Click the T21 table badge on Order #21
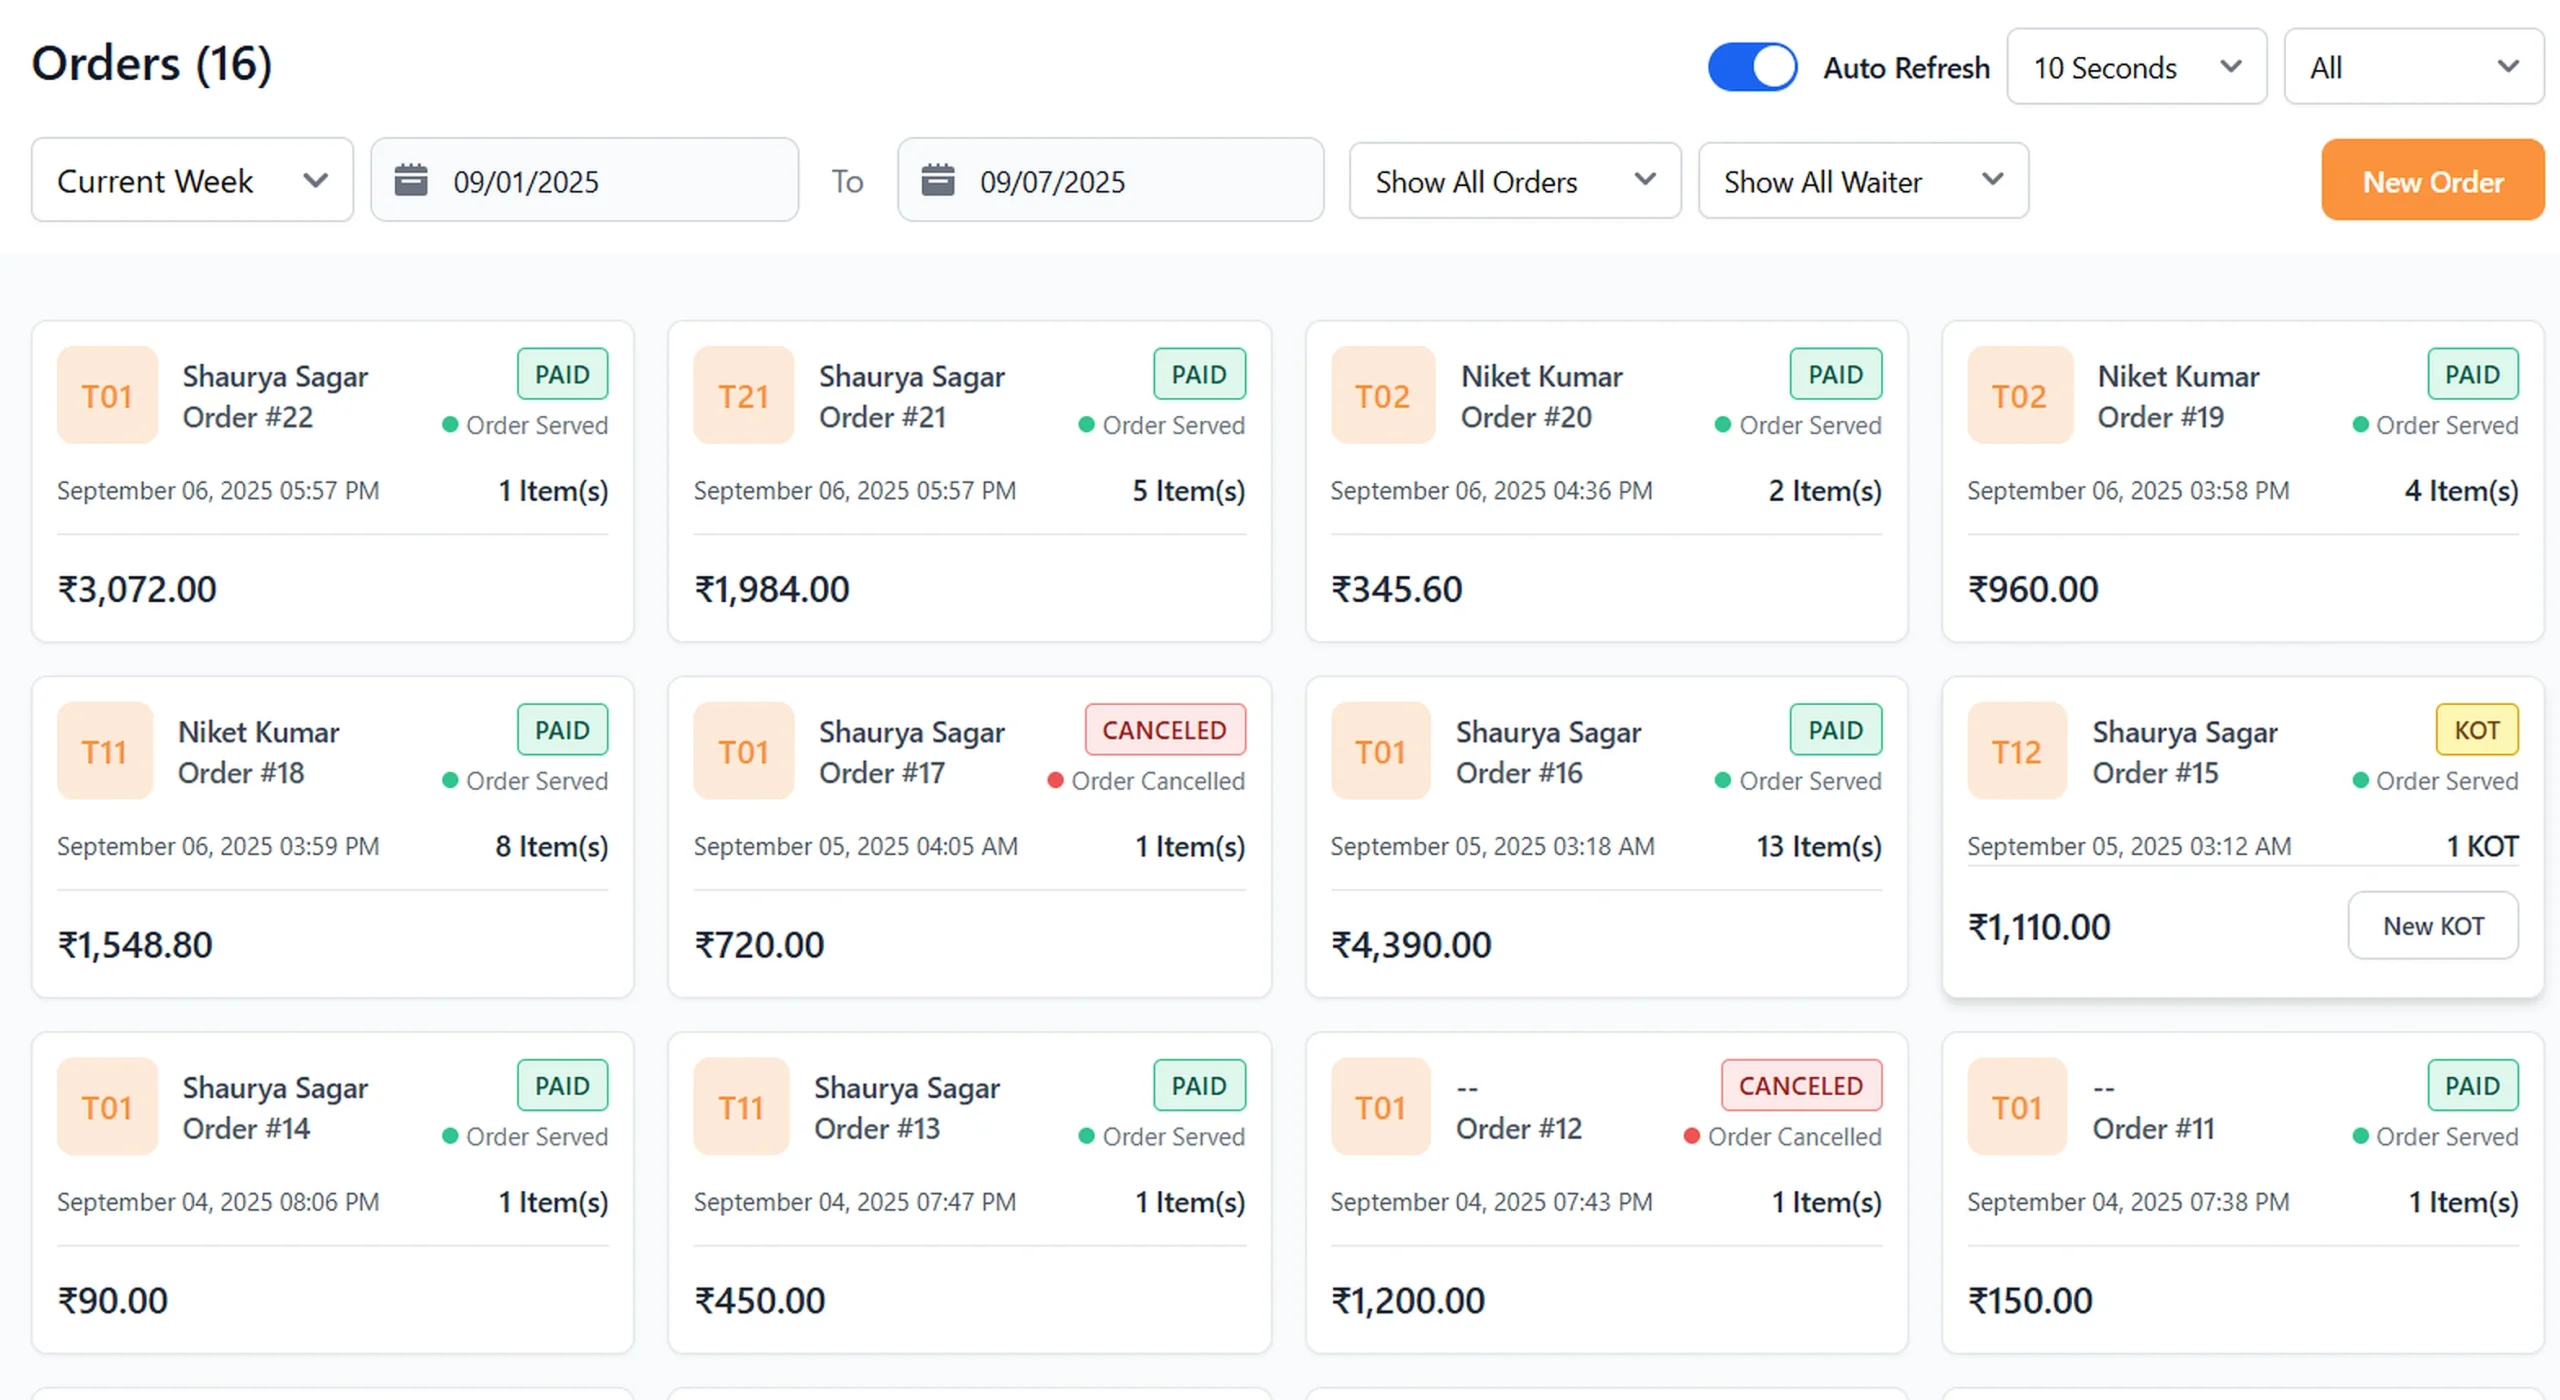 point(743,396)
